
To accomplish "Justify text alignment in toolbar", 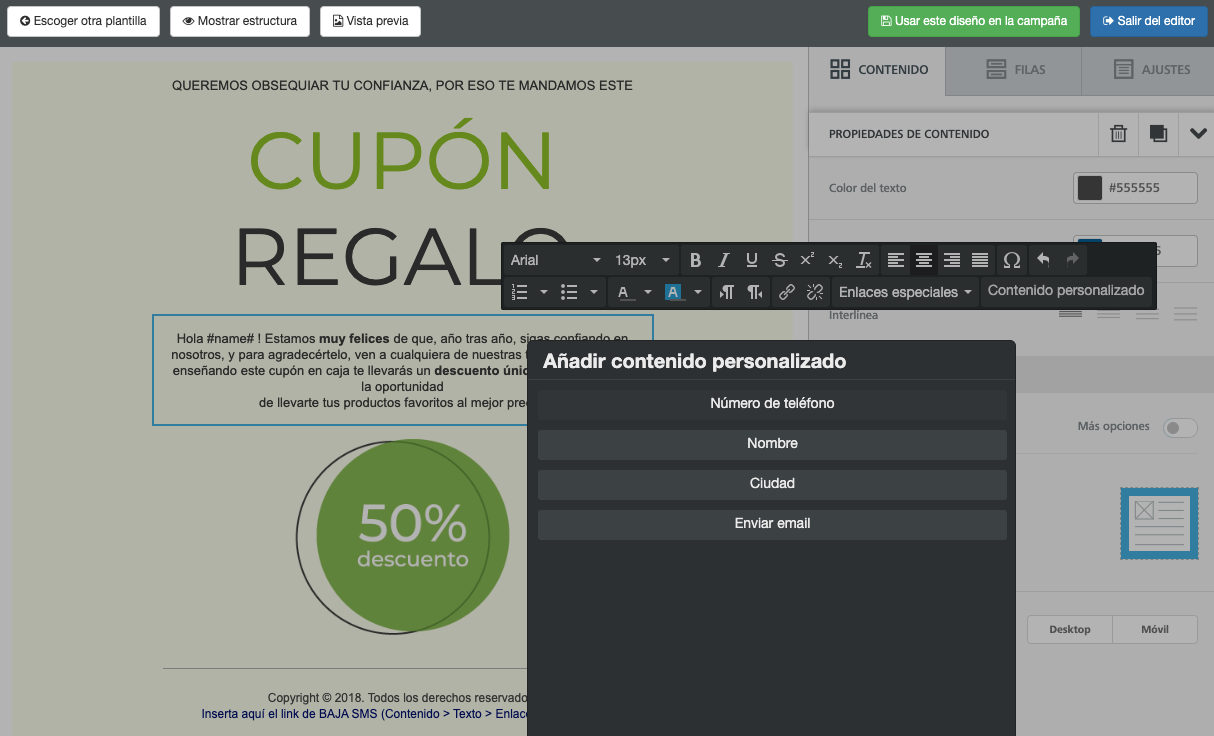I will click(980, 260).
